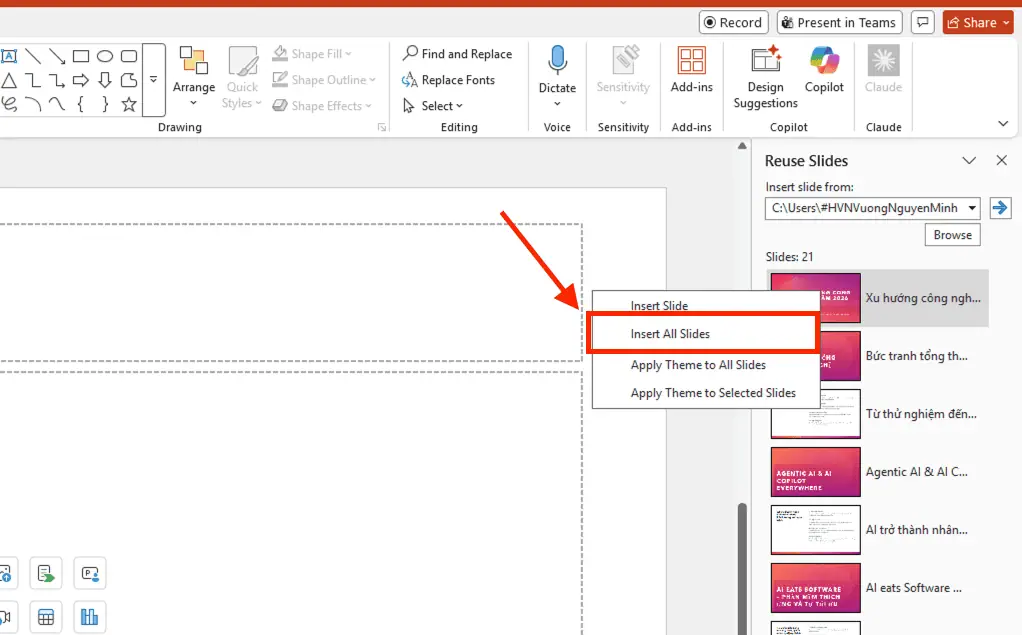
Task: Click the go arrow next to path
Action: [1000, 208]
